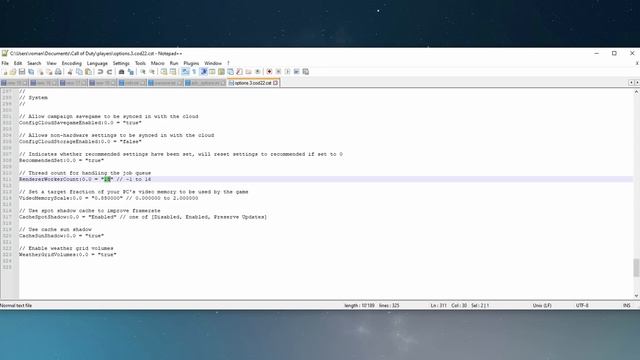
Task: Click the Start Recording macro icon
Action: pyautogui.click(x=269, y=72)
